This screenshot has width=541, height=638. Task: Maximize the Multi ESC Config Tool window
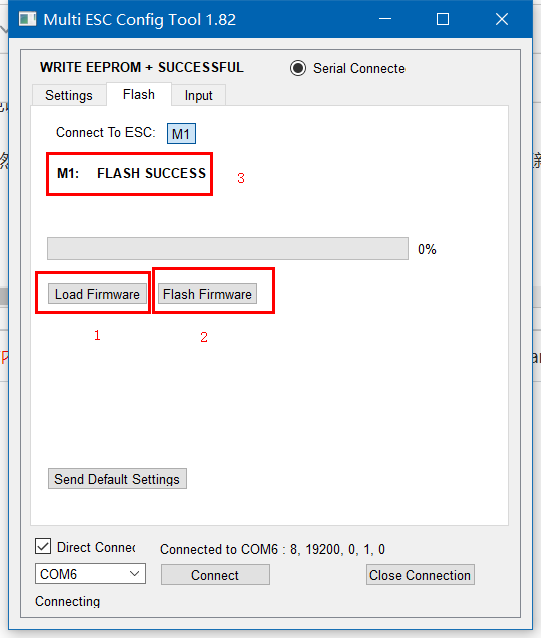tap(443, 19)
